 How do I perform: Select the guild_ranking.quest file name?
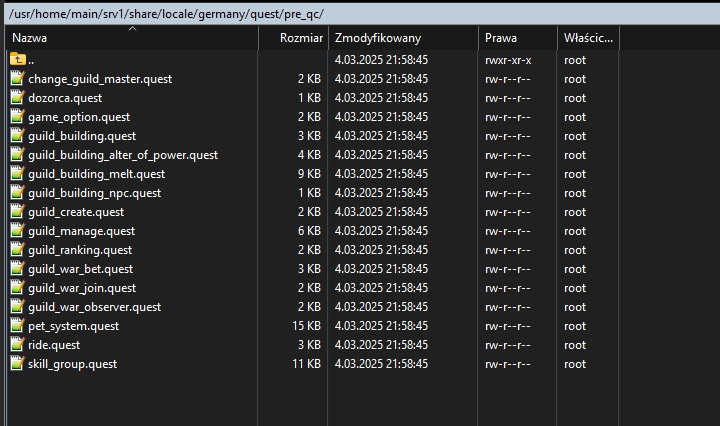tap(80, 250)
